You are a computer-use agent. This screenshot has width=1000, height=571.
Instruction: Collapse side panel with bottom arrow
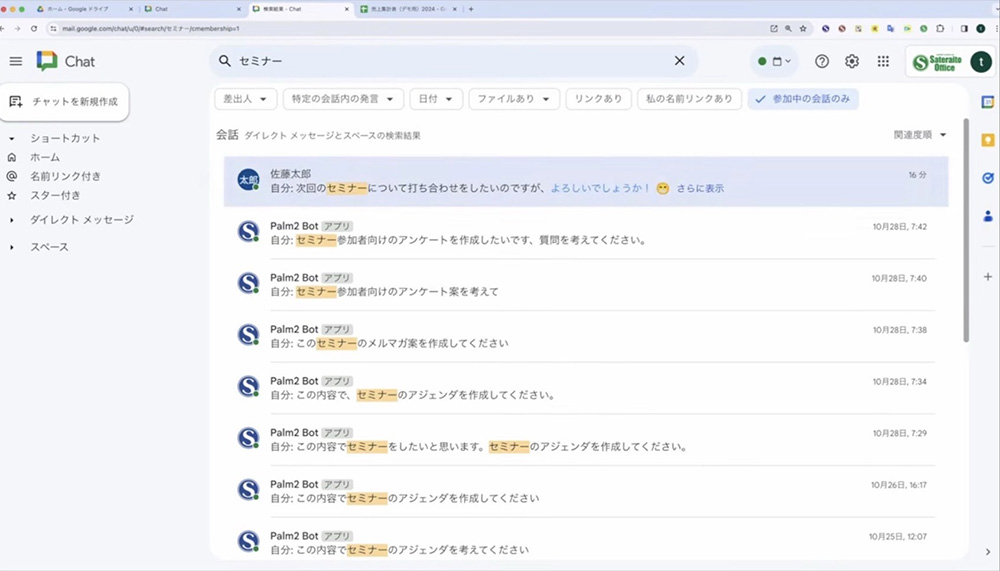(987, 552)
